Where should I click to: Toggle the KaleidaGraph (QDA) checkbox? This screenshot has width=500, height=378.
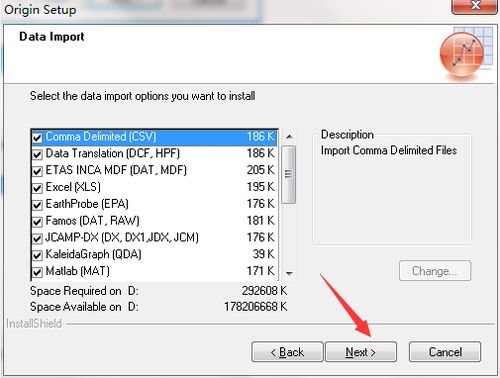tap(37, 255)
